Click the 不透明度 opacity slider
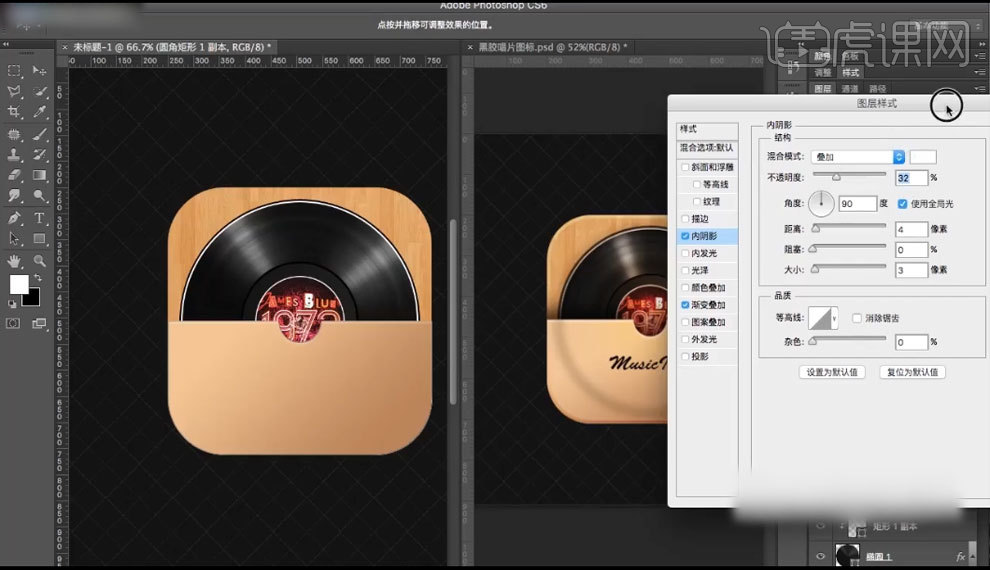 coord(849,176)
